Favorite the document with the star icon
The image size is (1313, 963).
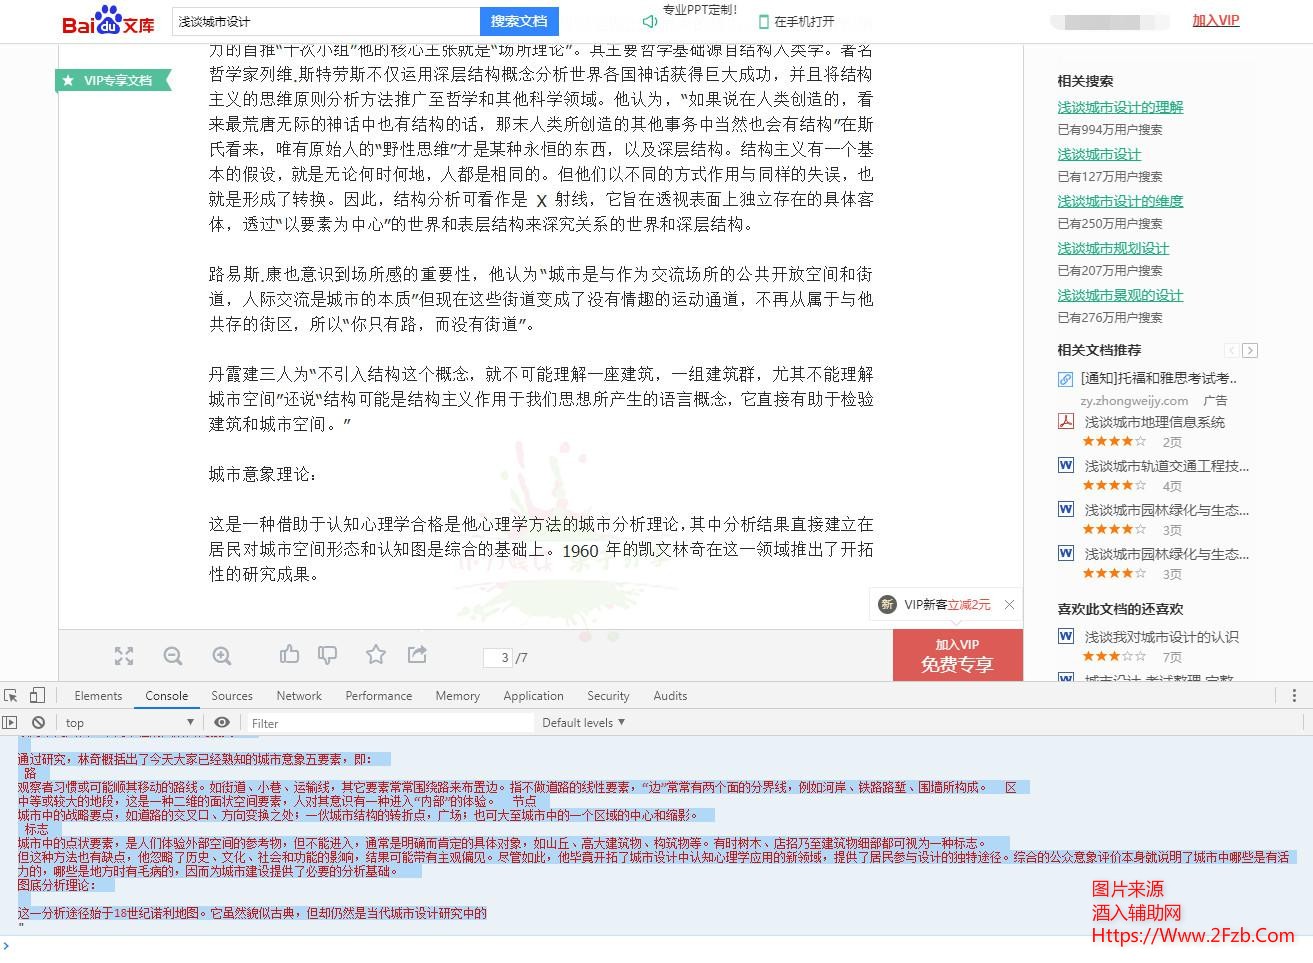coord(376,655)
